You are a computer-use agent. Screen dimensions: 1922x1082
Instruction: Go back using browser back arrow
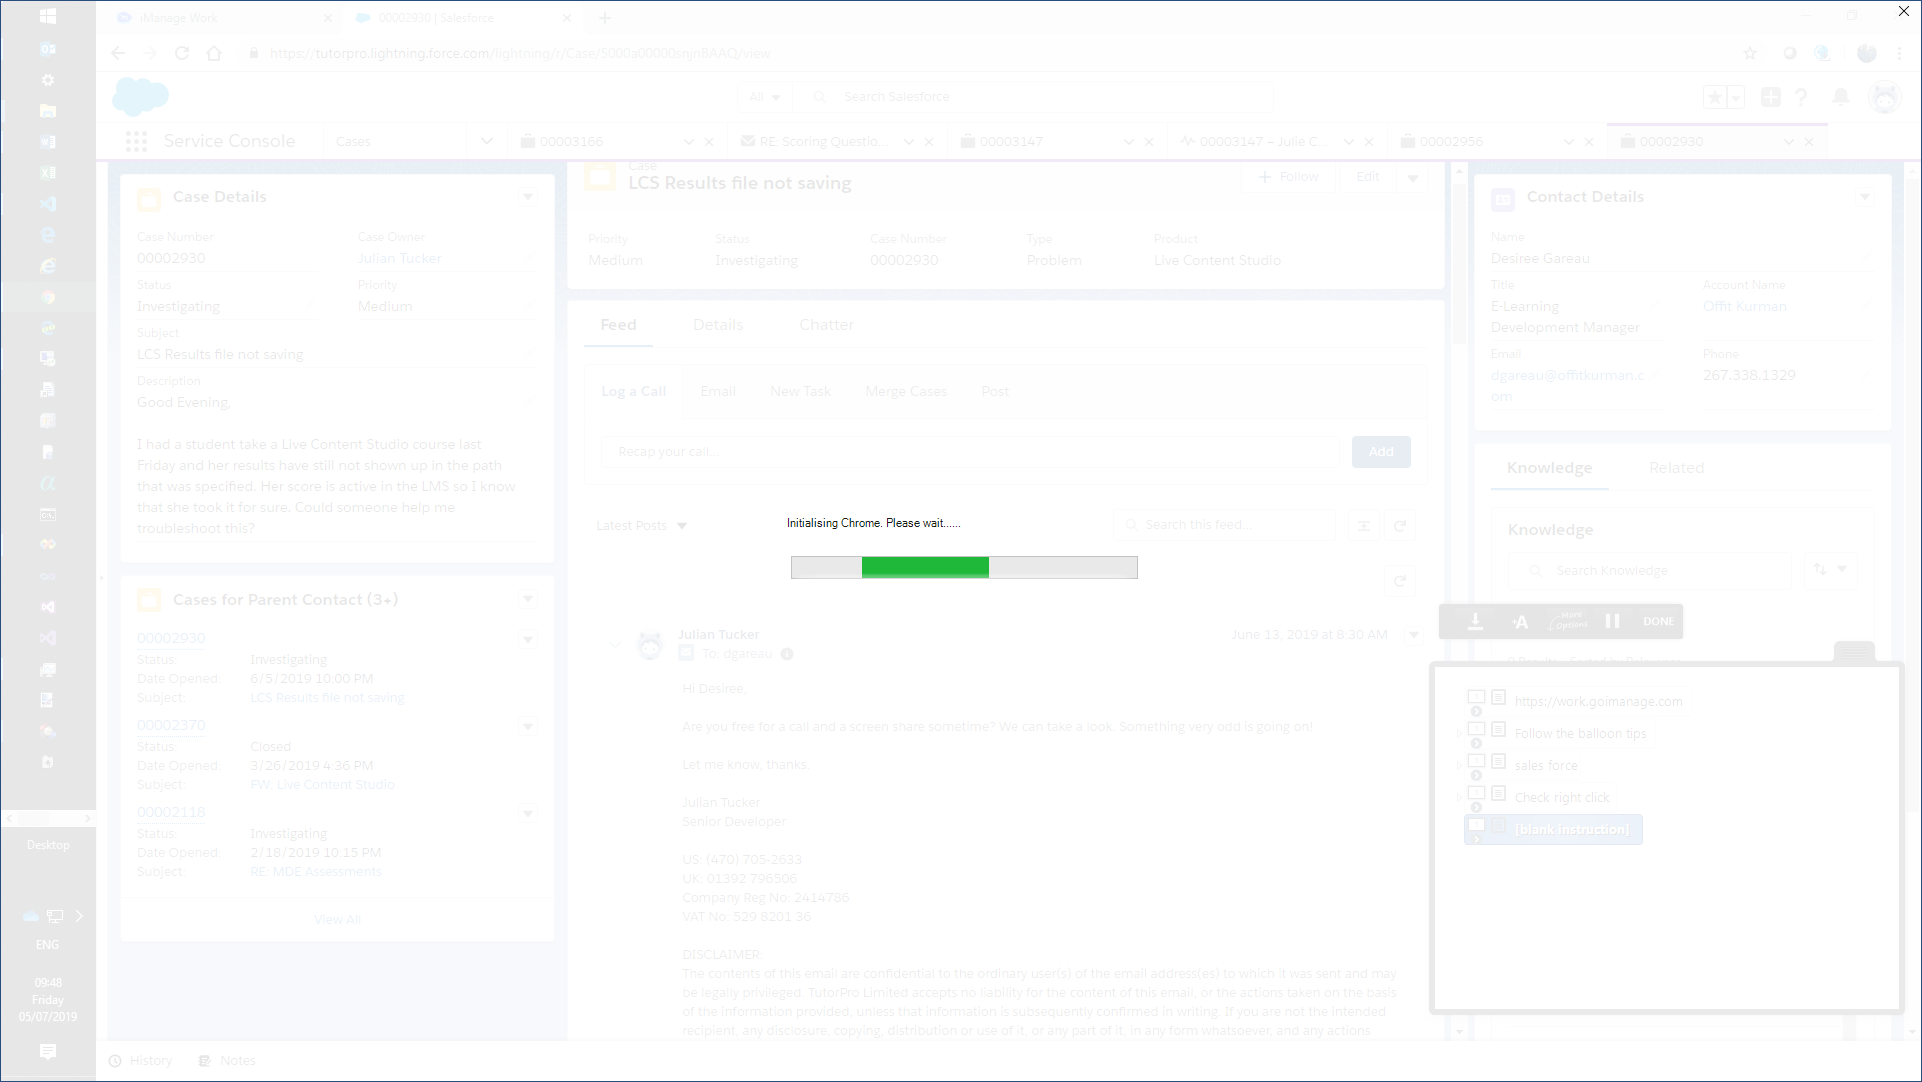[118, 53]
